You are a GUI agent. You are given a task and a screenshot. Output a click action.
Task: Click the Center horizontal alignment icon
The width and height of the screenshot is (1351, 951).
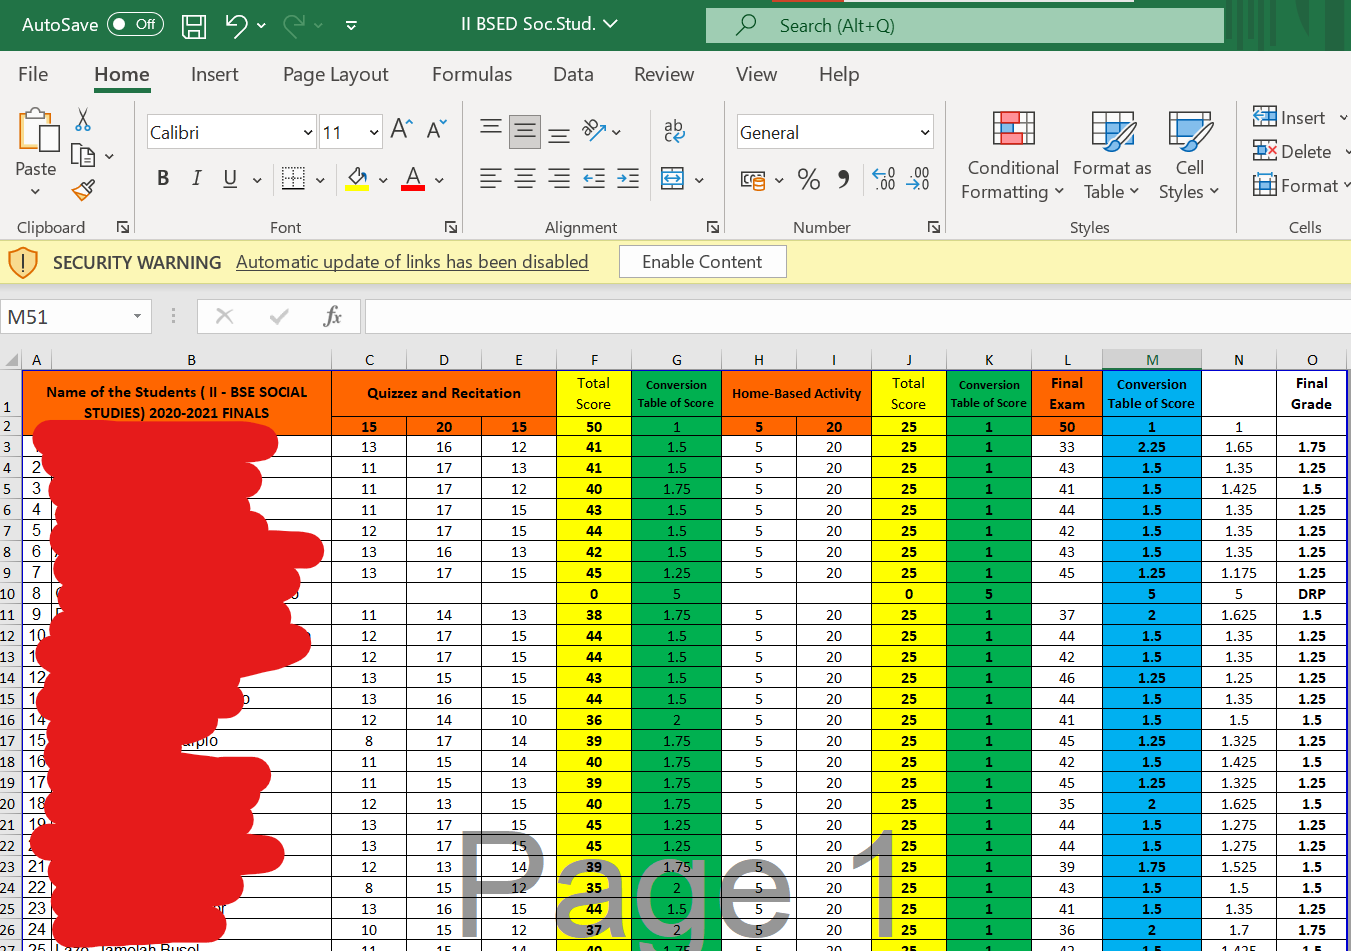(x=525, y=179)
